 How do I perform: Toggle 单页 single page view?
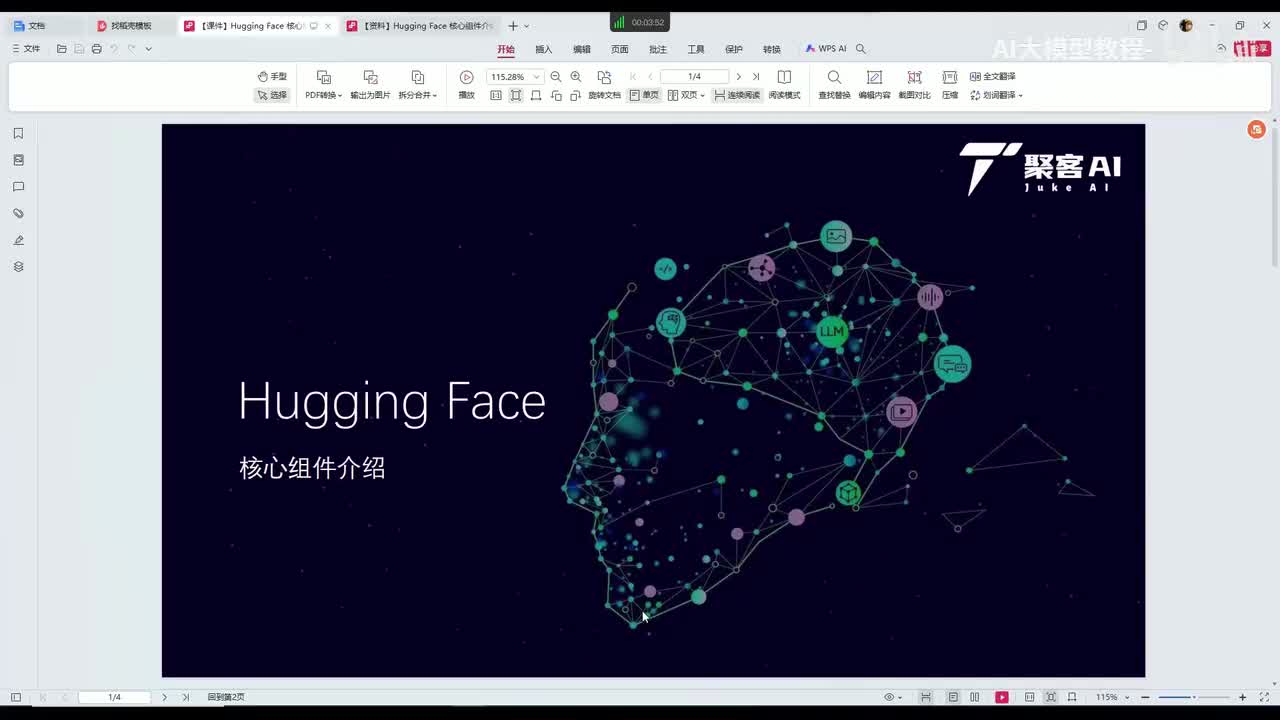coord(644,95)
